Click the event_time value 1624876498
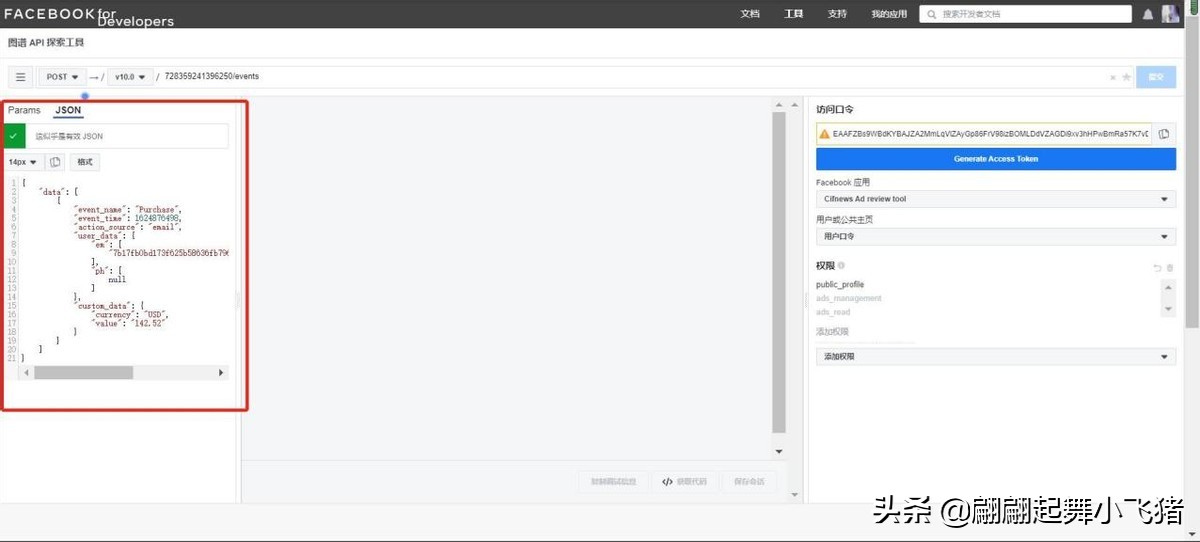This screenshot has width=1200, height=542. click(x=158, y=217)
